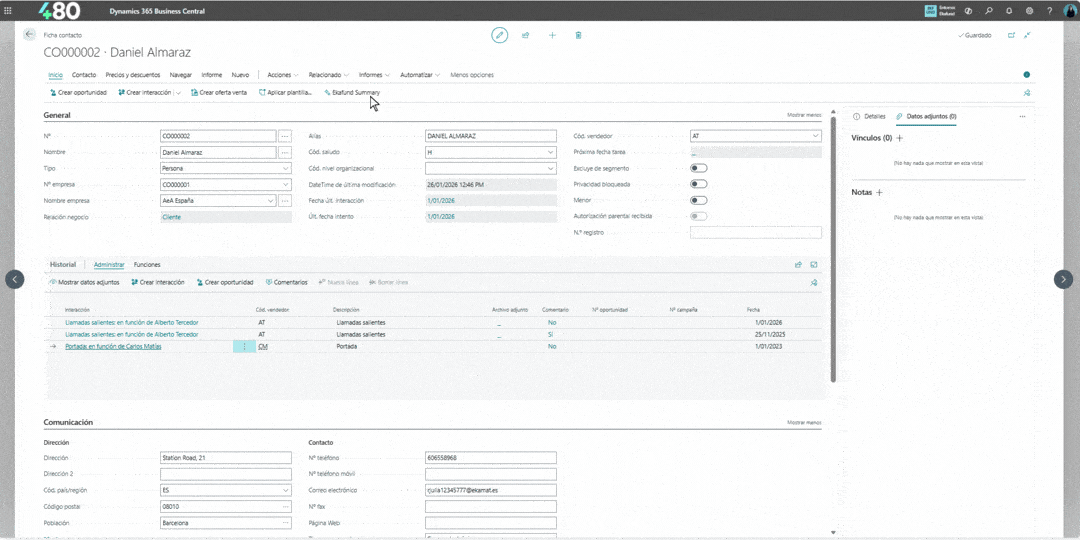Screen dimensions: 1080x540
Task: Click the pencil edit icon
Action: (499, 35)
